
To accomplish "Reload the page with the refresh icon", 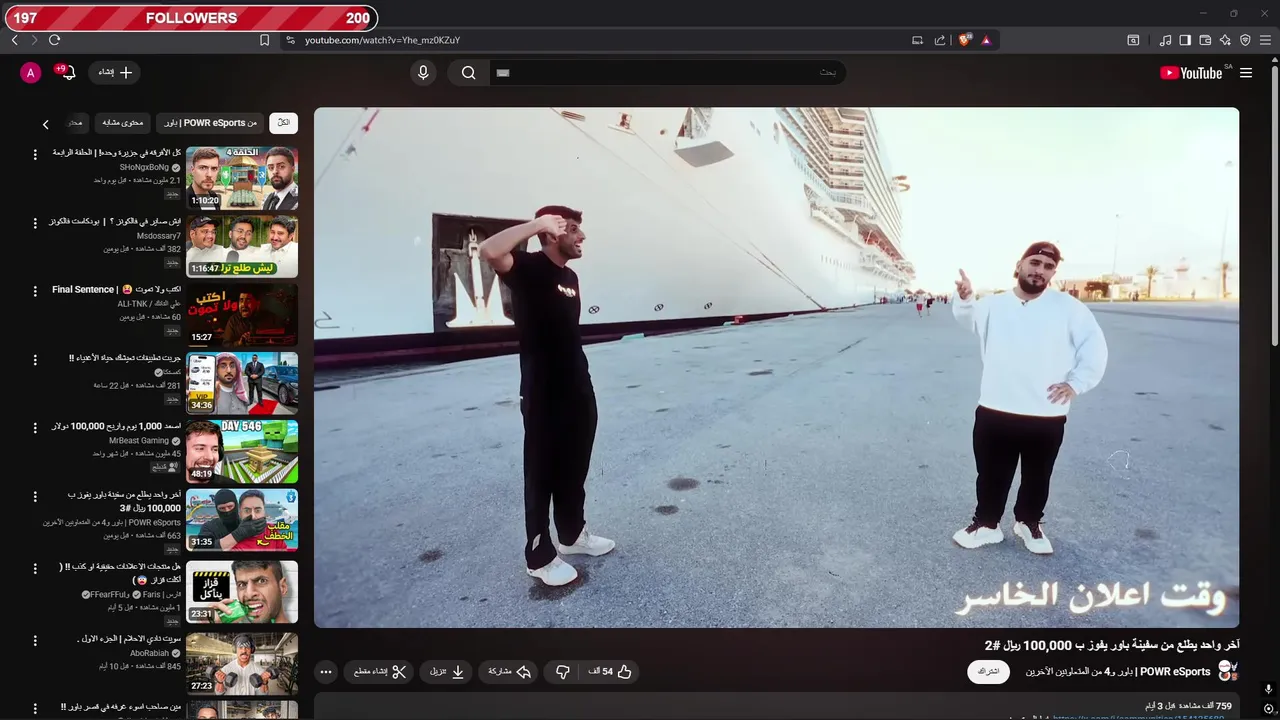I will pos(54,40).
